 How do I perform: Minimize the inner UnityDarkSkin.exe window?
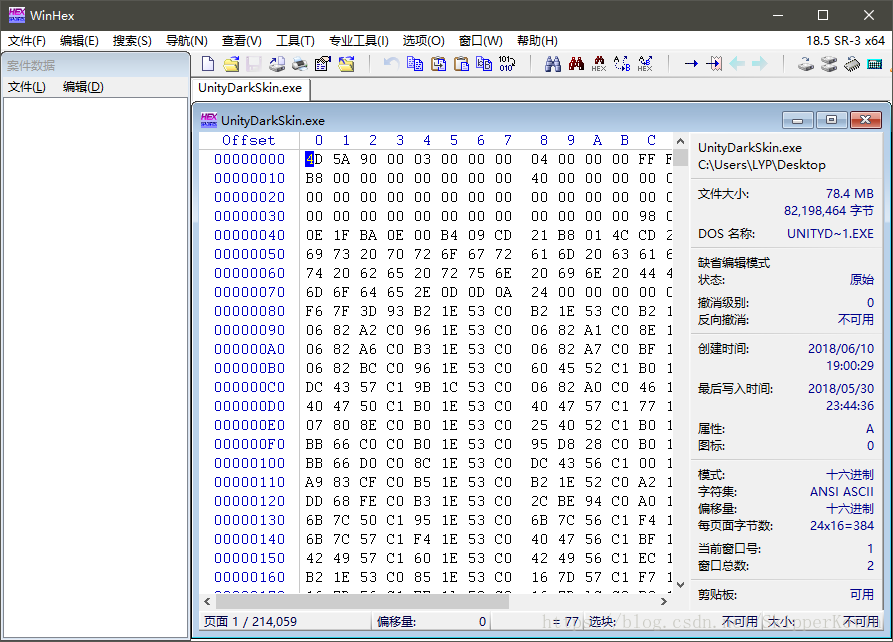[797, 120]
